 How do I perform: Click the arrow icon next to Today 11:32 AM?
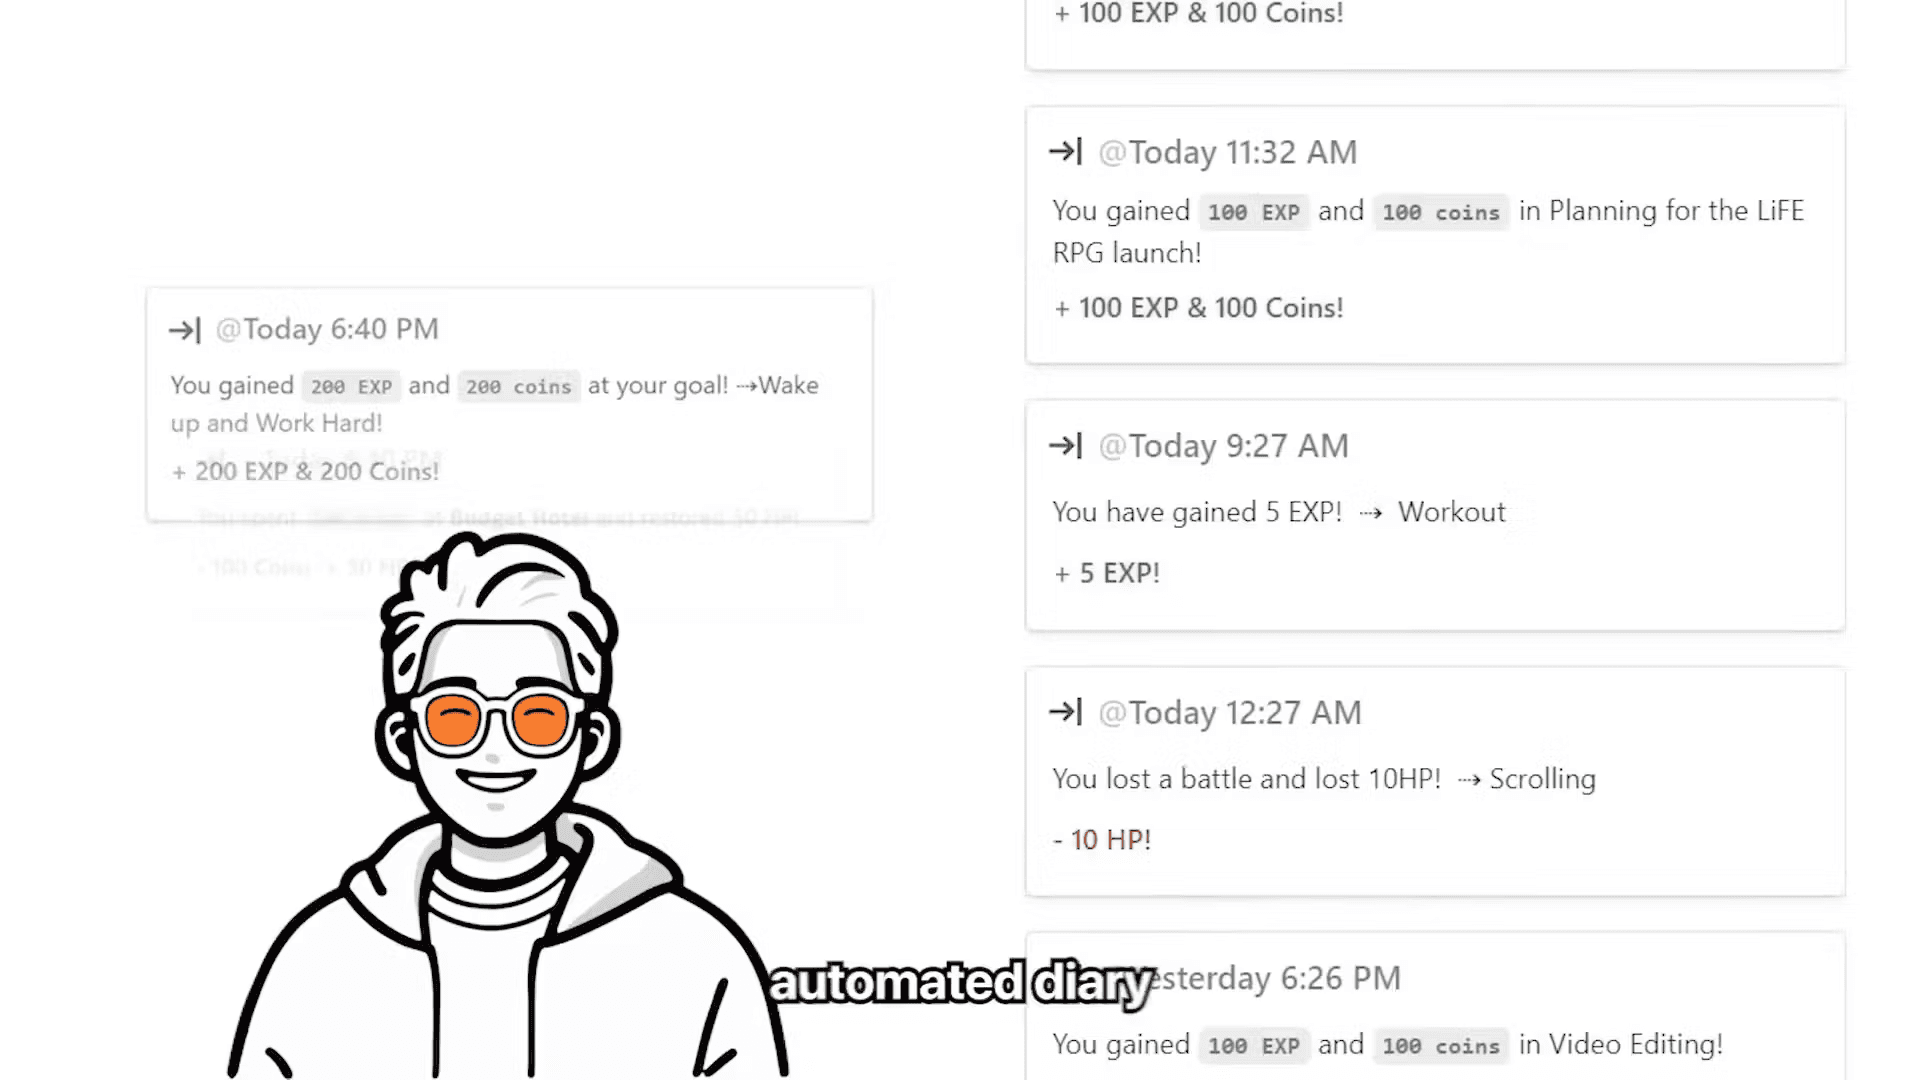click(1067, 150)
